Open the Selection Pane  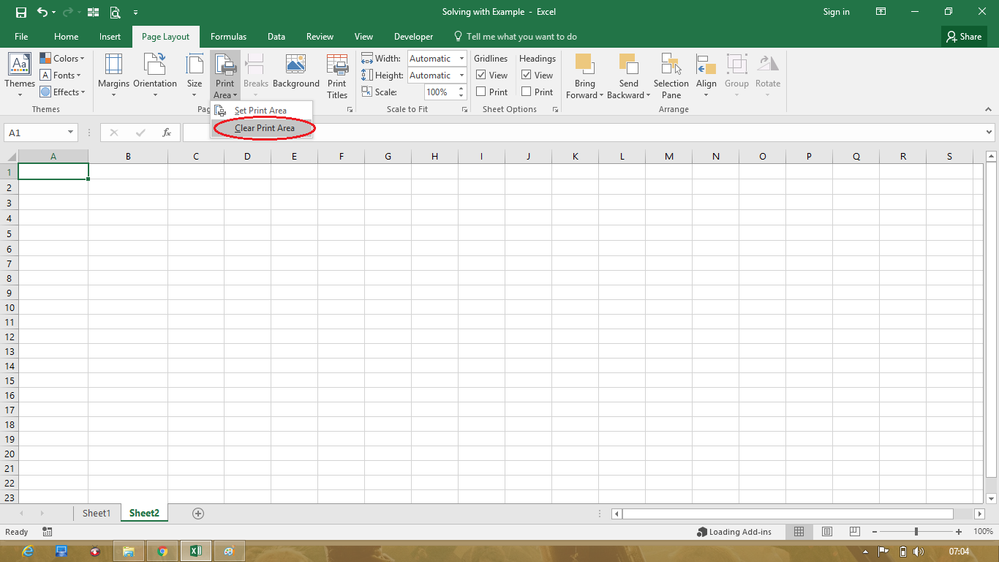[671, 76]
